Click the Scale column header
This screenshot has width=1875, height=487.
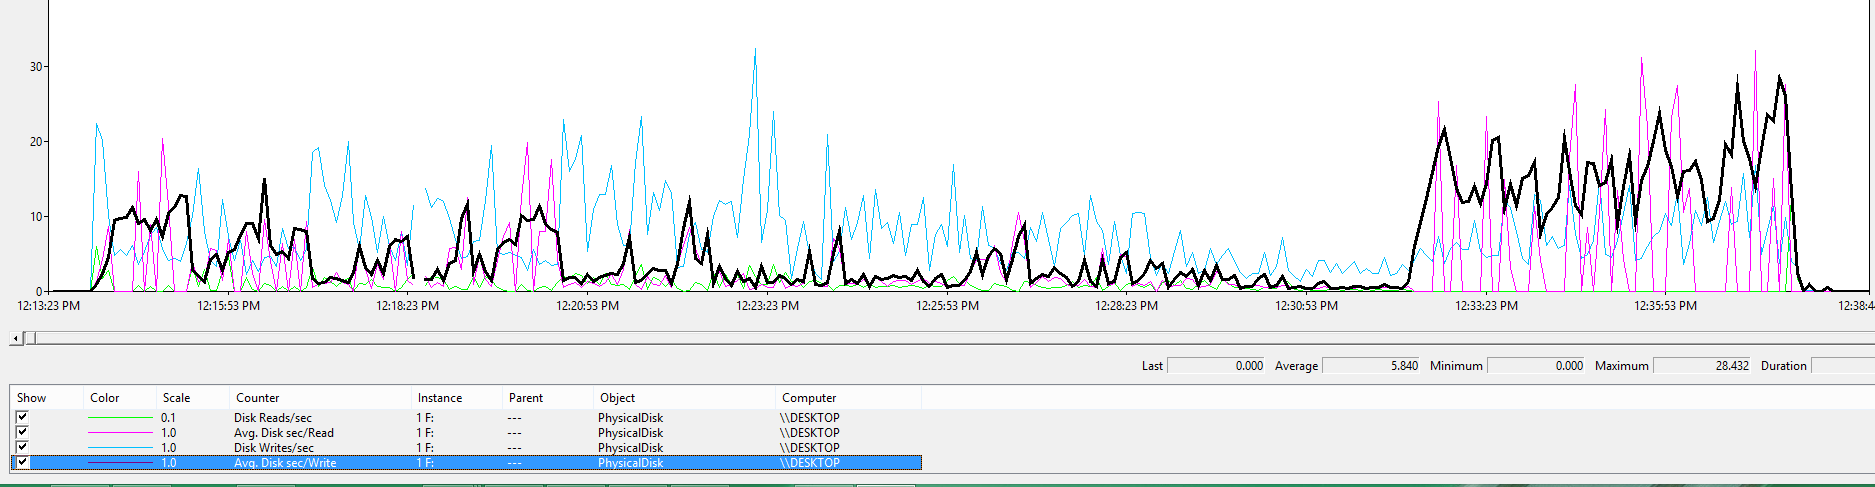click(176, 398)
